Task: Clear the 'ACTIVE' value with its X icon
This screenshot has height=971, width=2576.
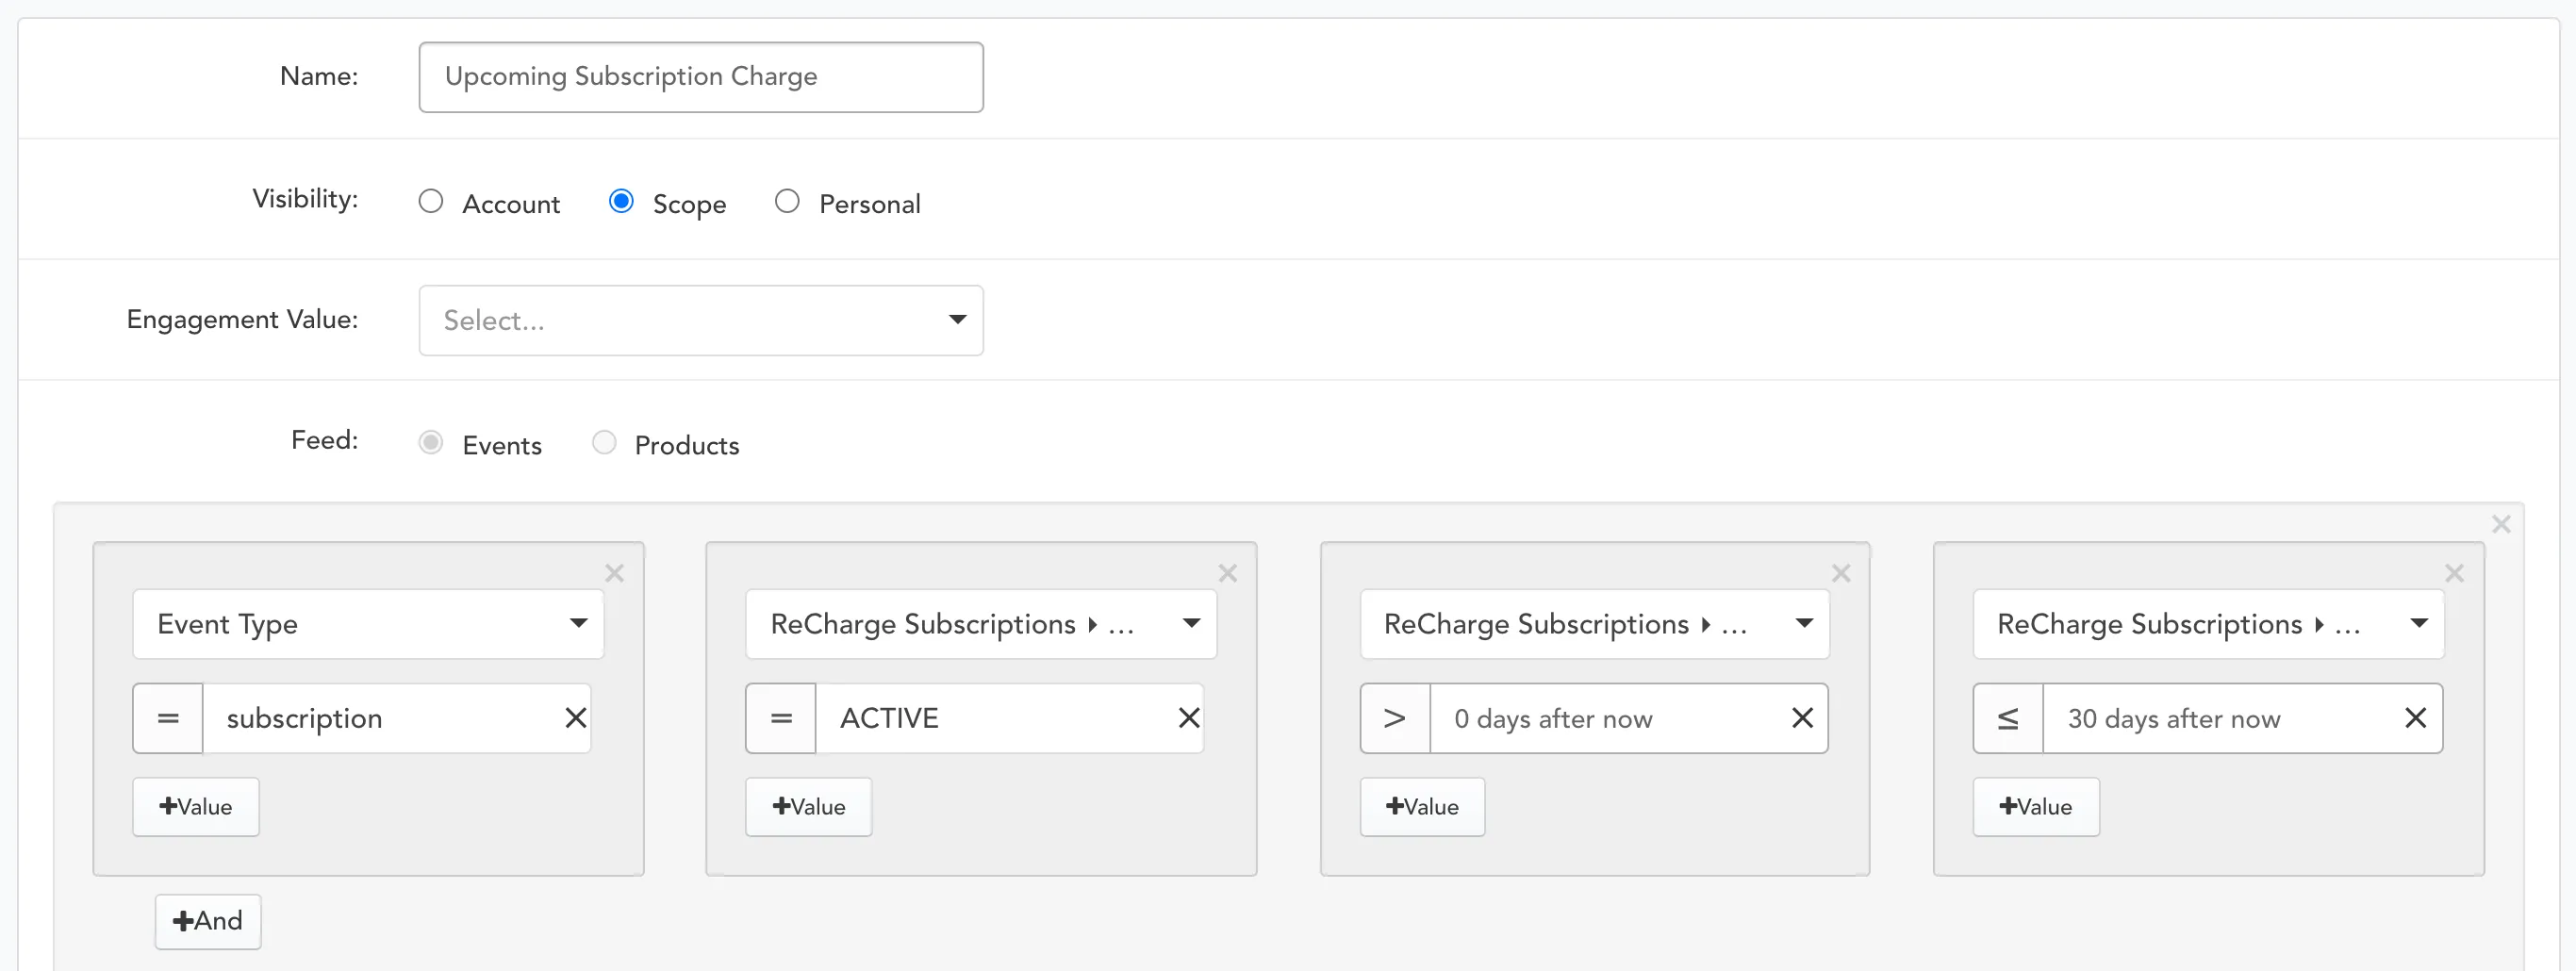Action: (1188, 718)
